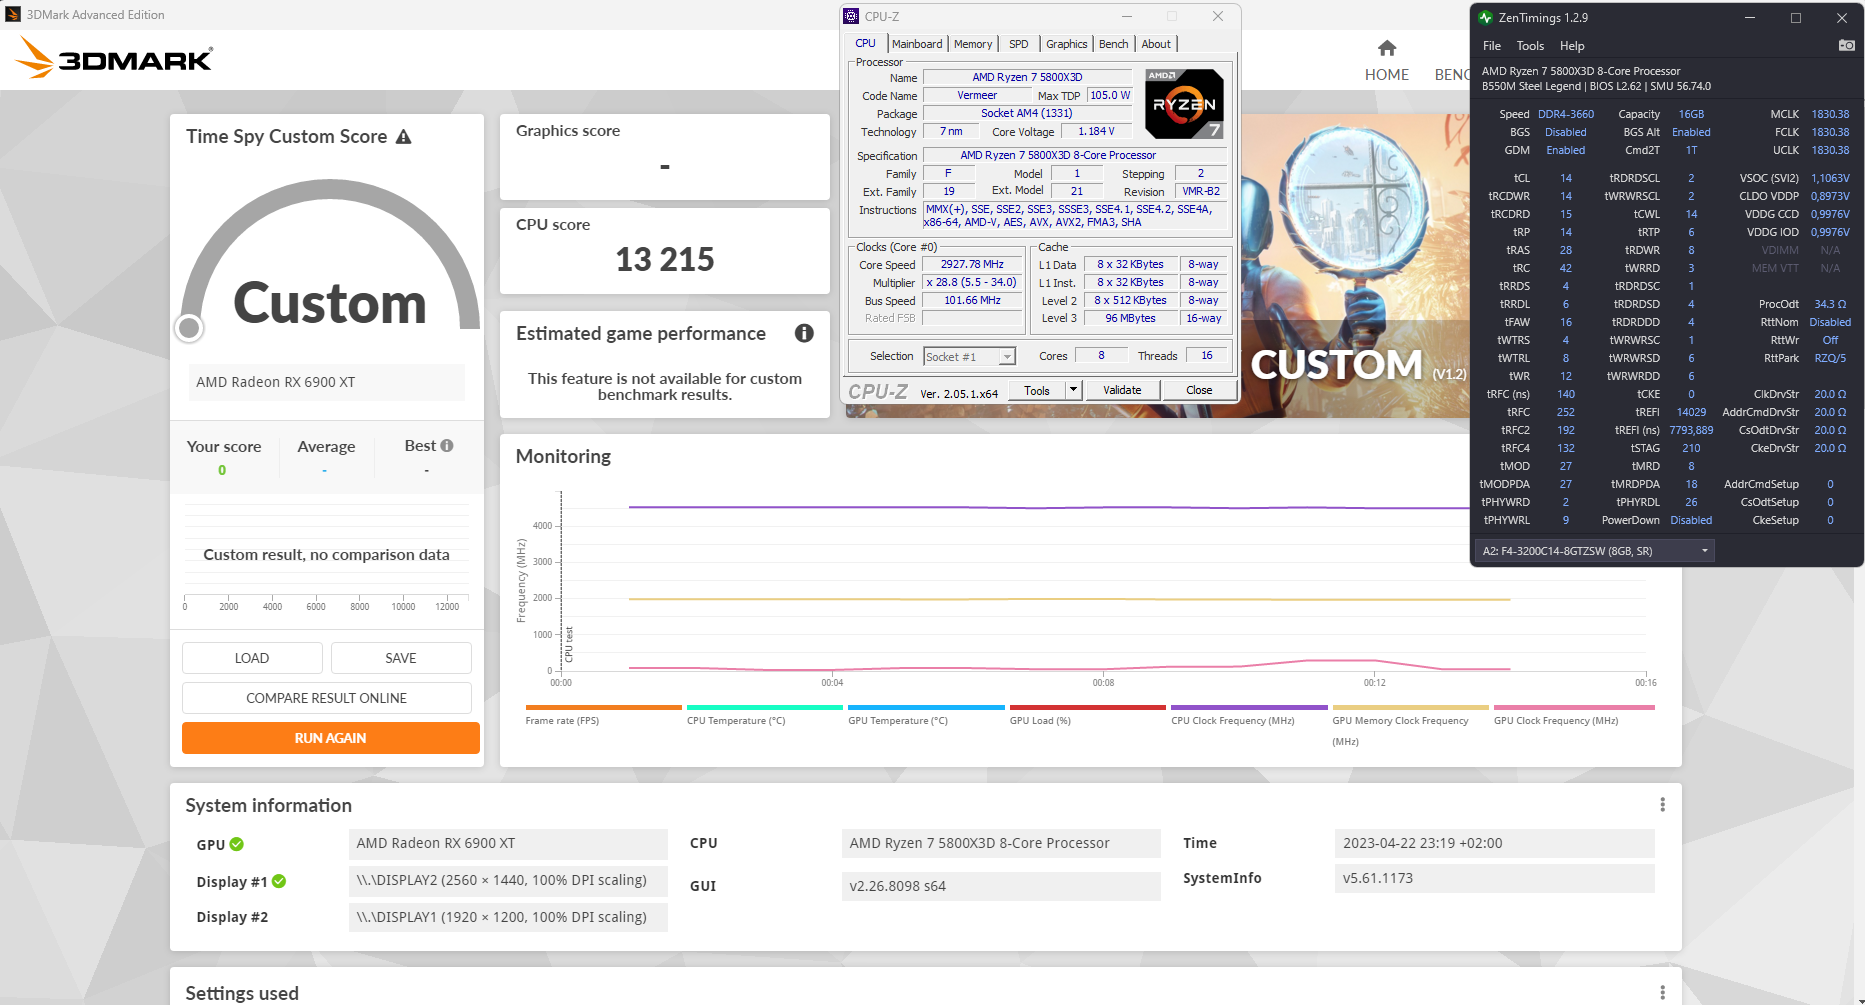
Task: Click the Ryzen 7 logo in CPU-Z
Action: tap(1183, 104)
